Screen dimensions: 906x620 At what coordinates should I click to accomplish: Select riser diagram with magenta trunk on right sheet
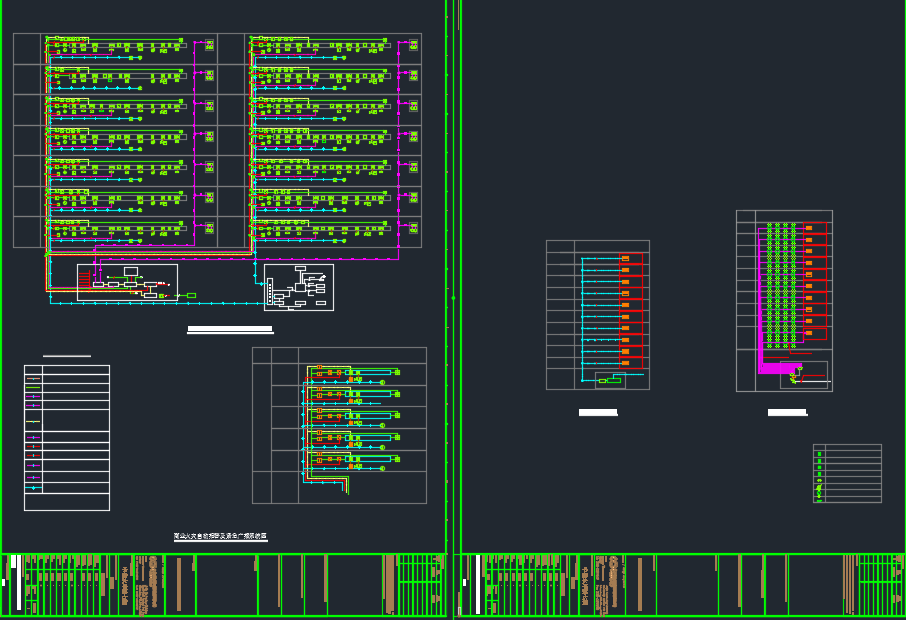784,301
